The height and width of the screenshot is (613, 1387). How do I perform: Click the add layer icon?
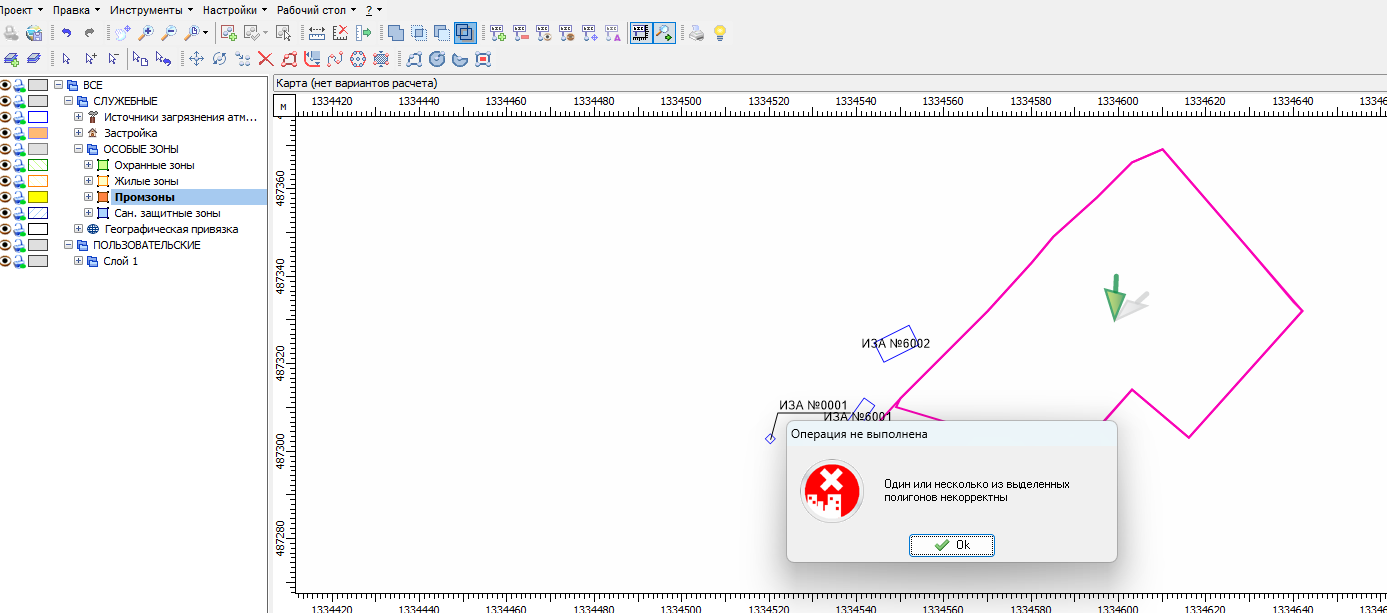click(x=12, y=59)
